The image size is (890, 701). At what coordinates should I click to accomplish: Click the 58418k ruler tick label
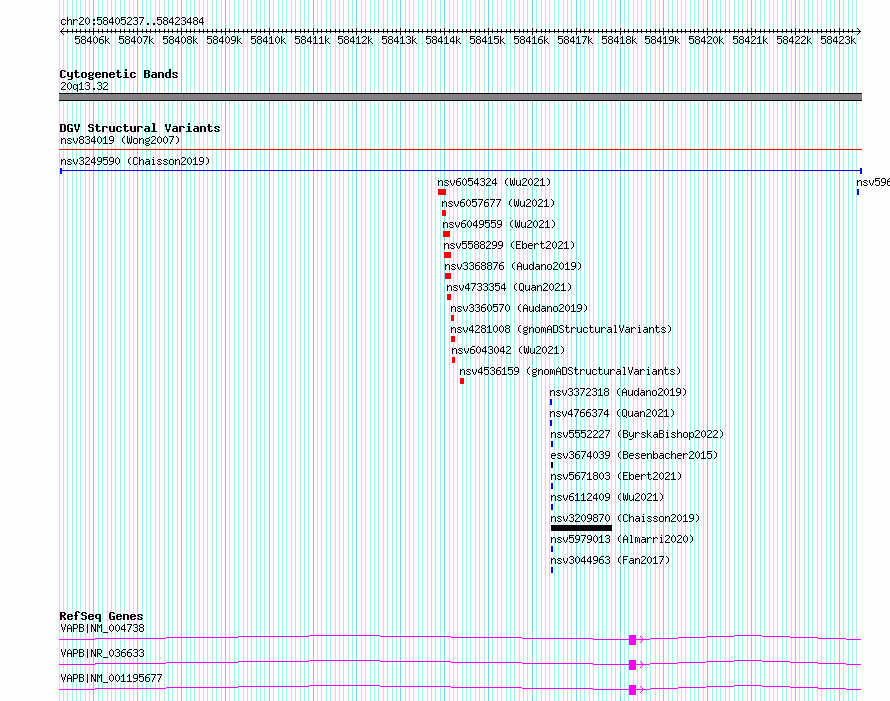pos(619,40)
